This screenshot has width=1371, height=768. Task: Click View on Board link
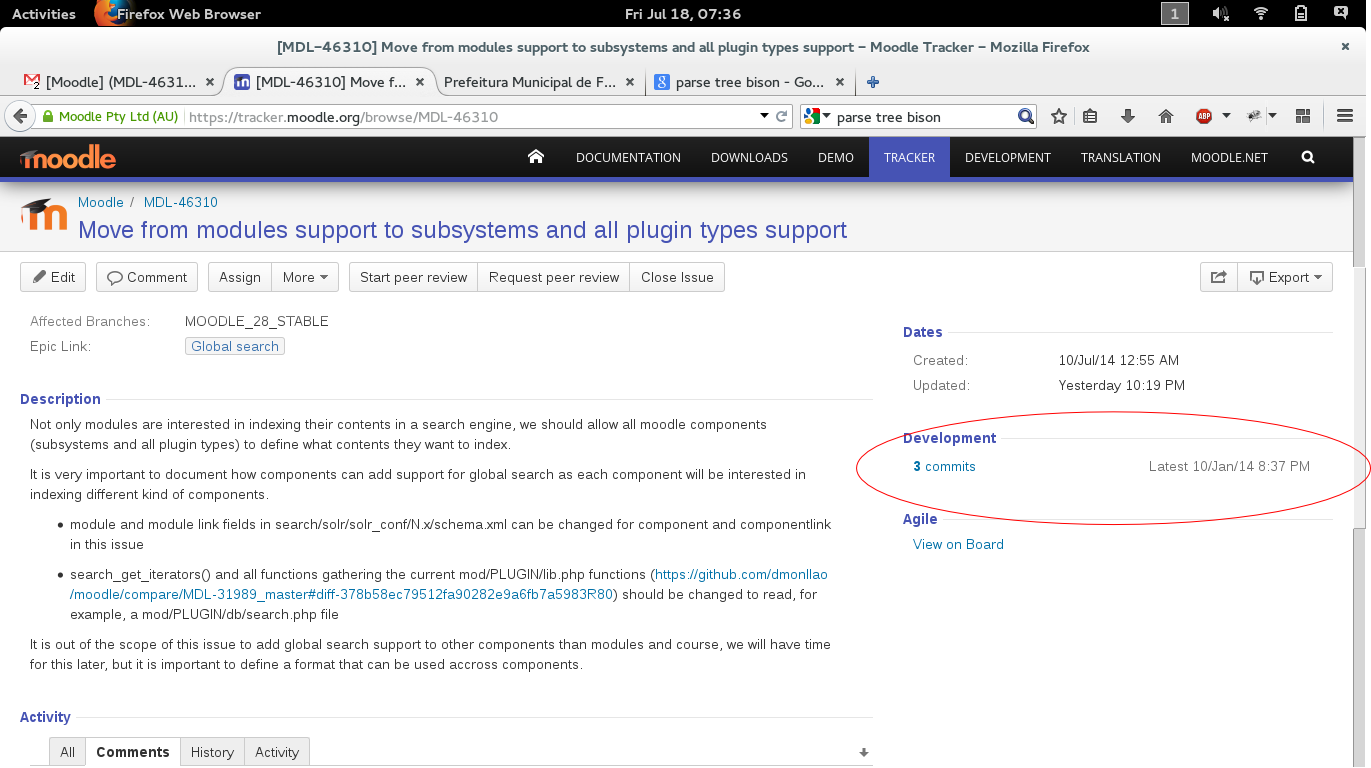[x=958, y=544]
